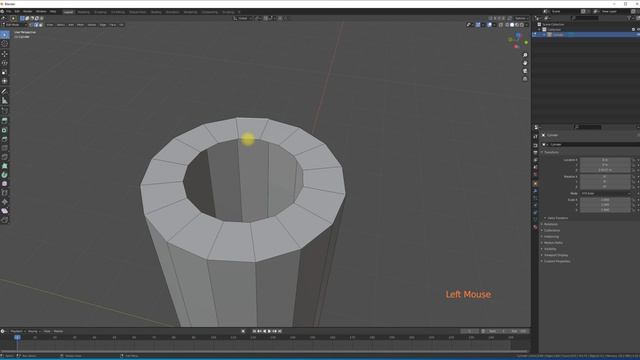Switch viewport to rendered shading
Screen dimensions: 640x360
(x=522, y=25)
